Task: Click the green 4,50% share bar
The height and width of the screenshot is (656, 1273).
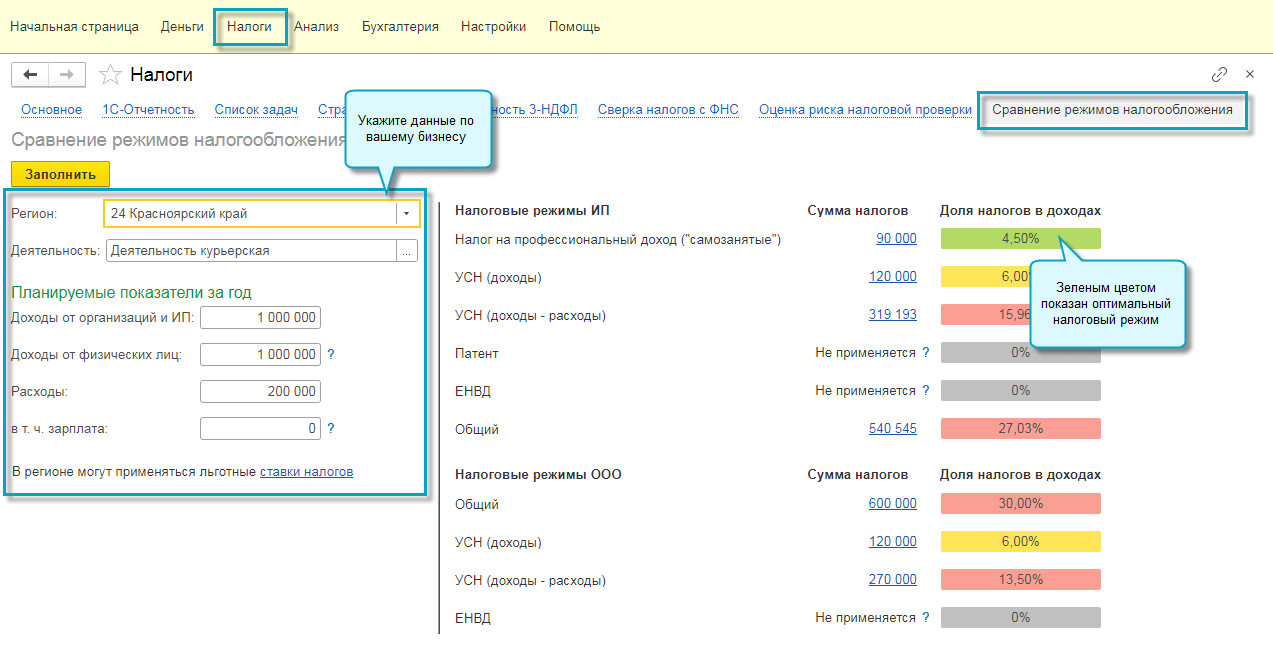Action: [1020, 239]
